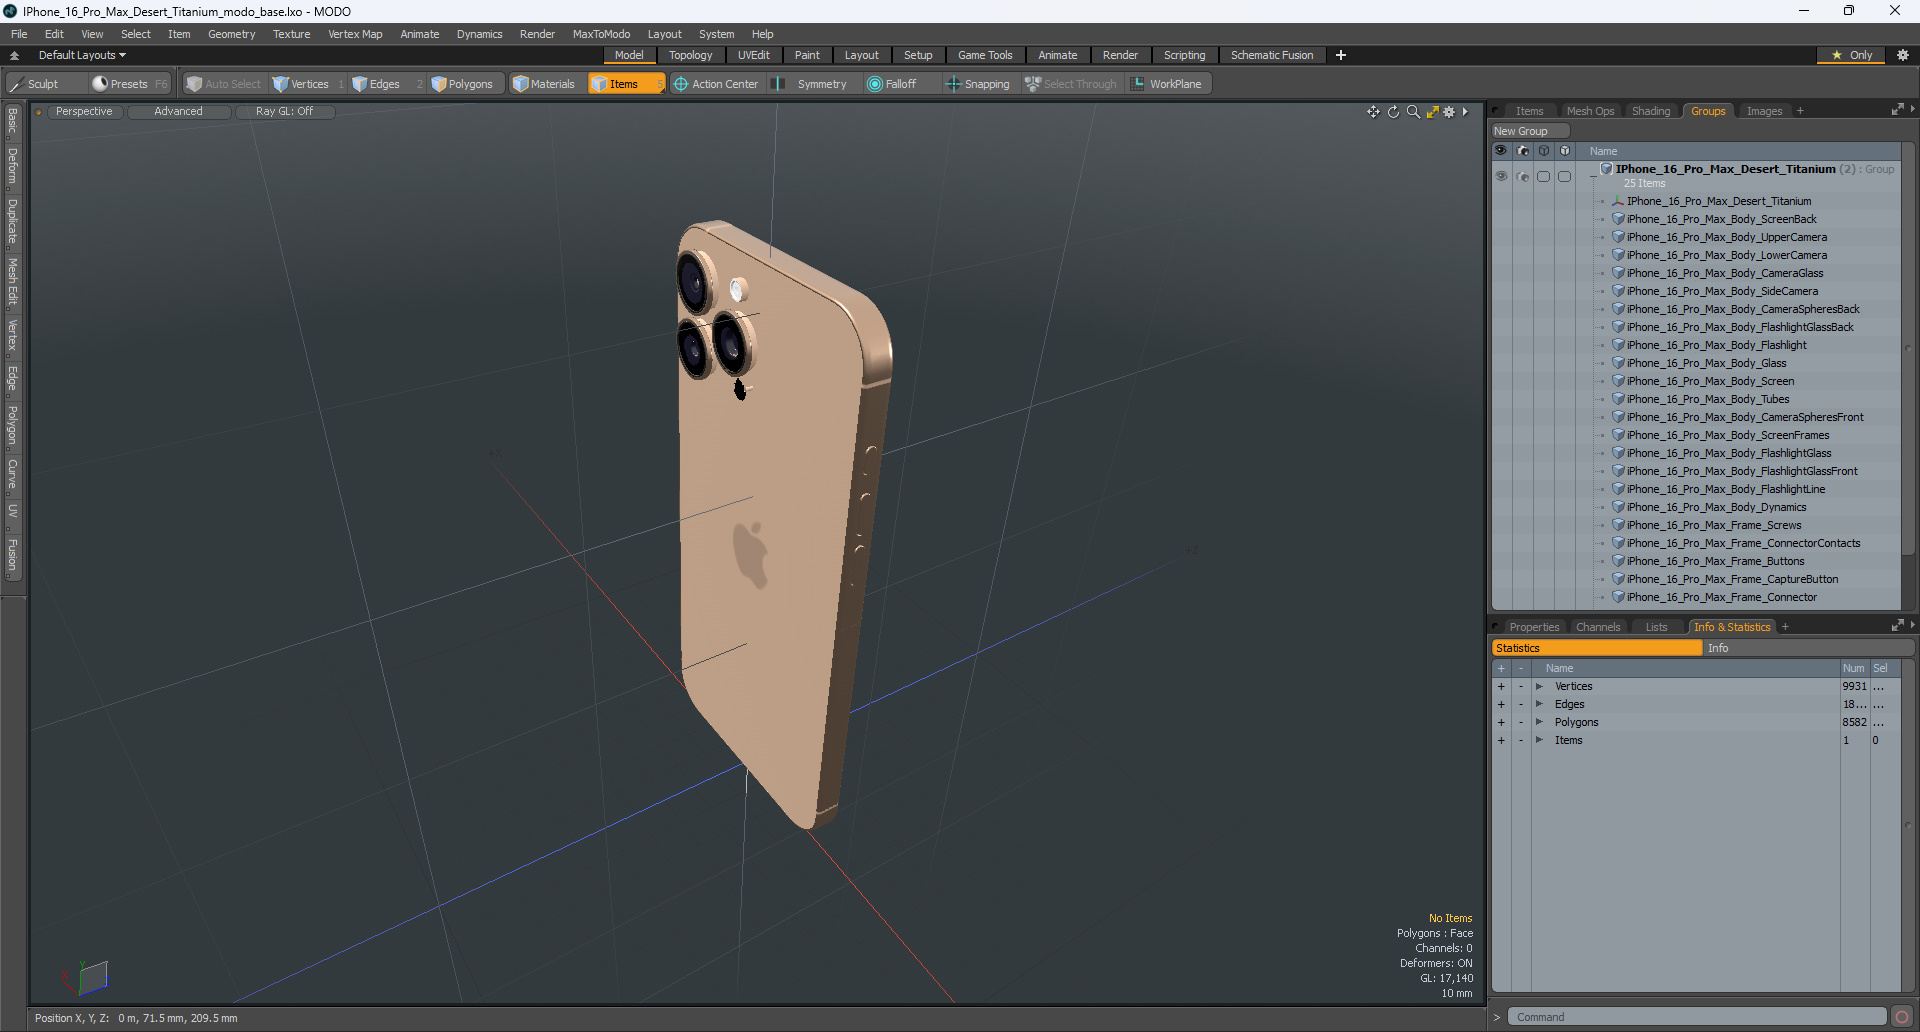Select the Sculpt tool icon
1920x1032 pixels.
[x=16, y=84]
